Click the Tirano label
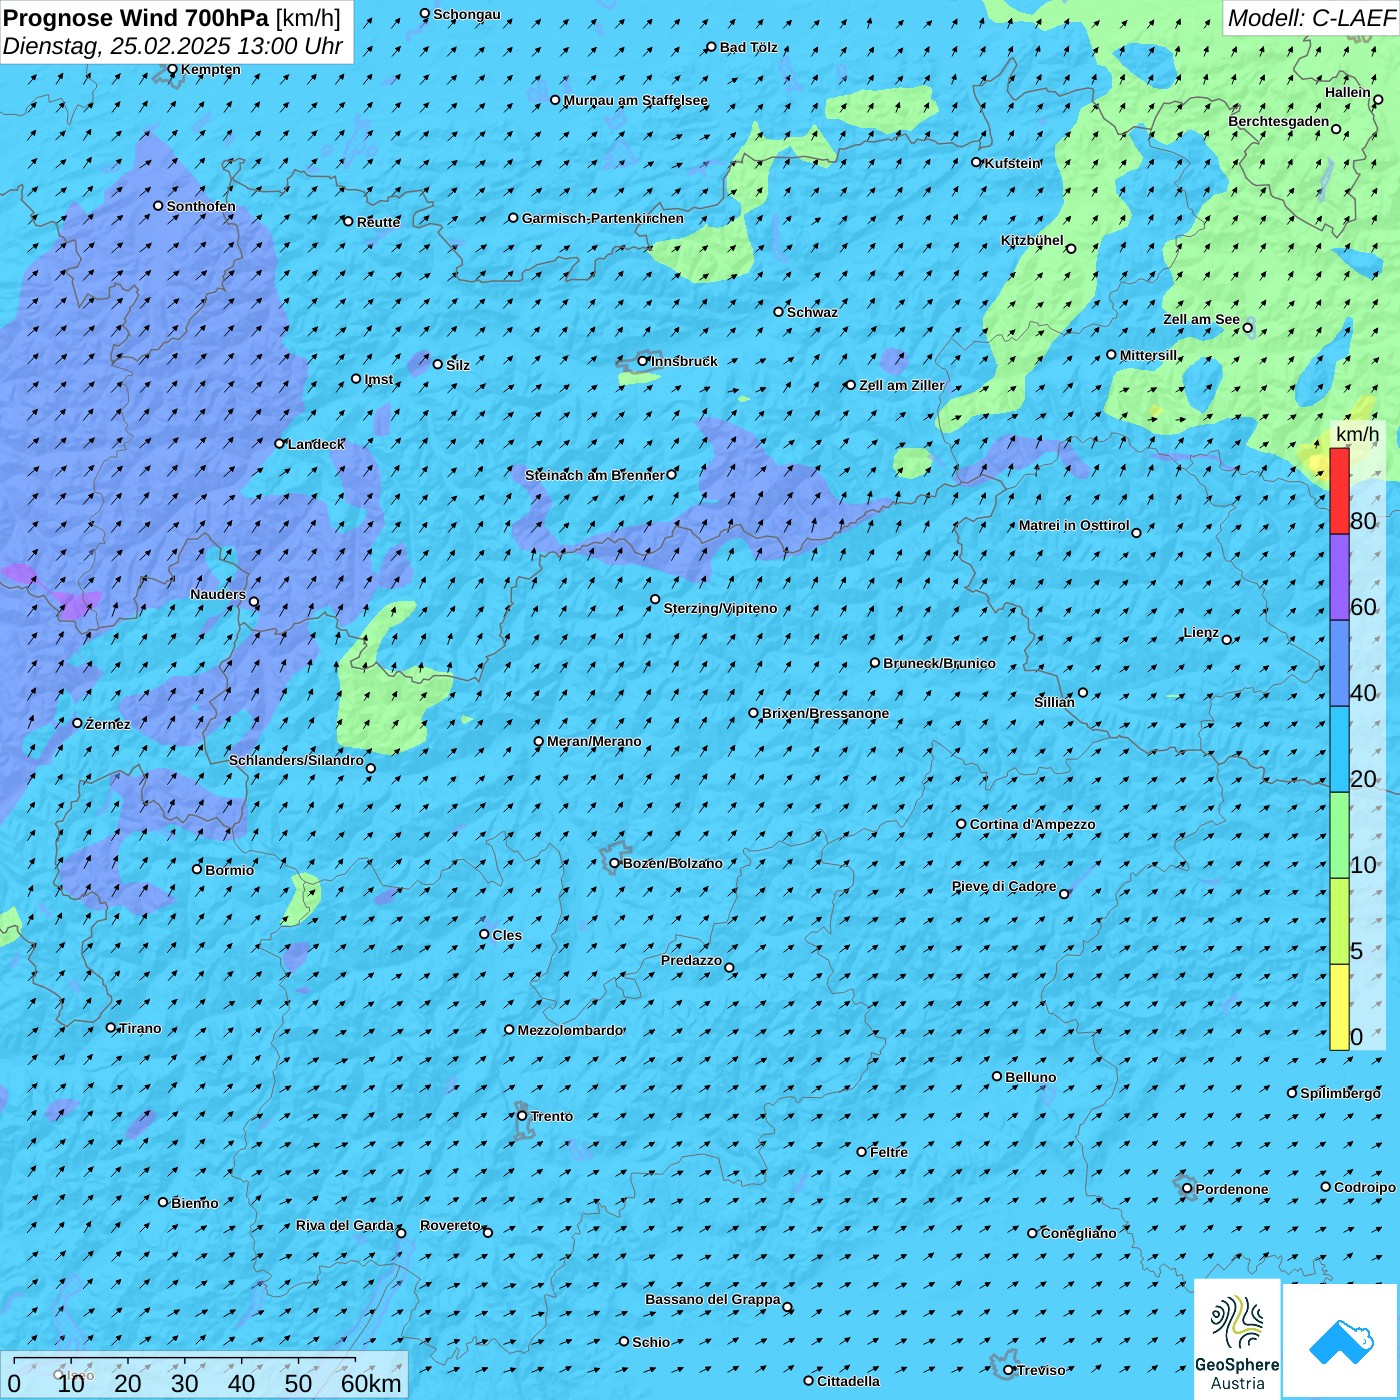 click(140, 1028)
